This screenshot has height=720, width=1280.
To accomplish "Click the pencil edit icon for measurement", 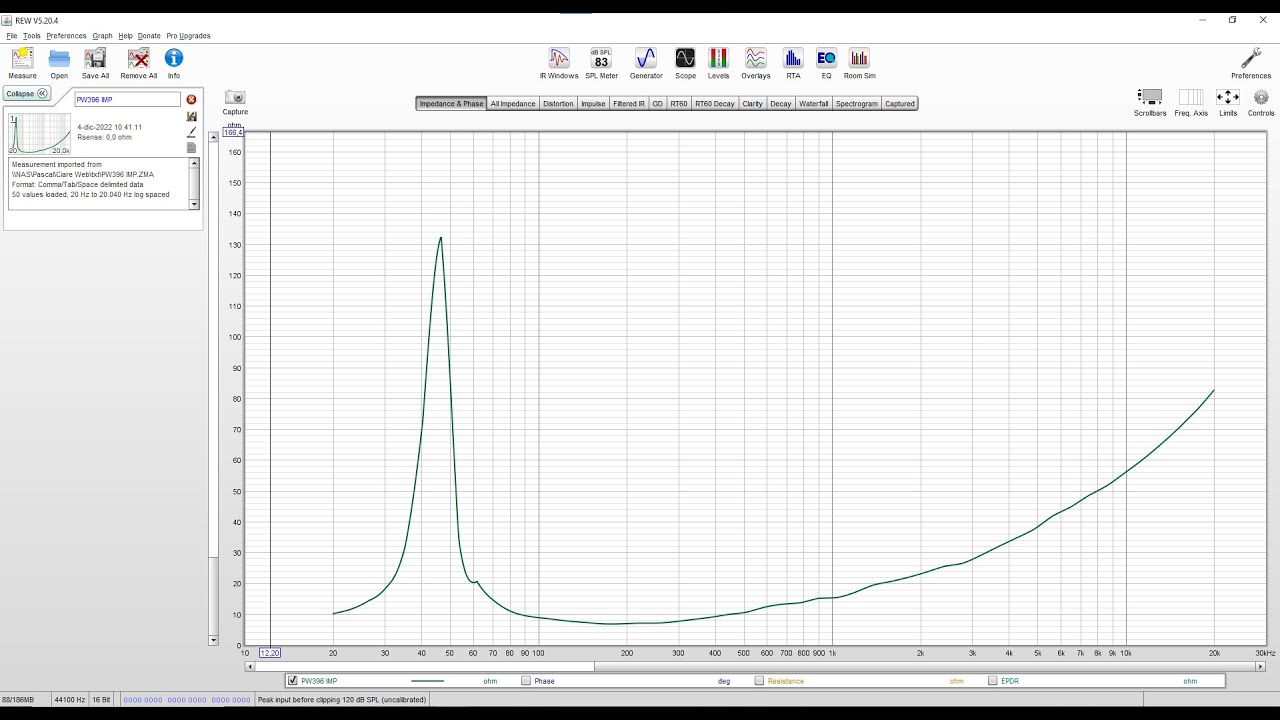I will pos(191,132).
